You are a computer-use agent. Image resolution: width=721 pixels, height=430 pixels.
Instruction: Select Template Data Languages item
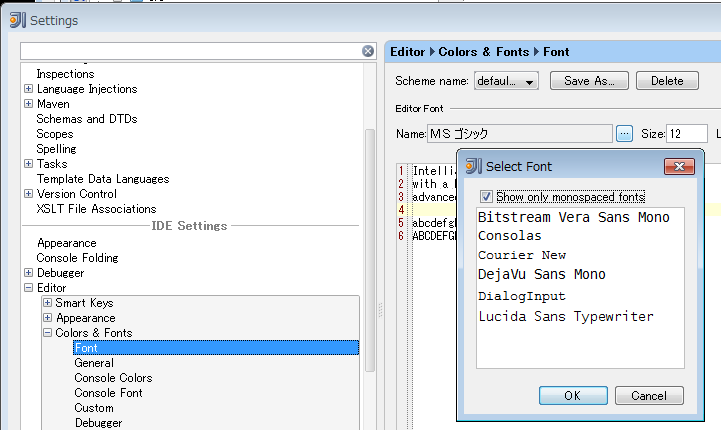point(103,178)
